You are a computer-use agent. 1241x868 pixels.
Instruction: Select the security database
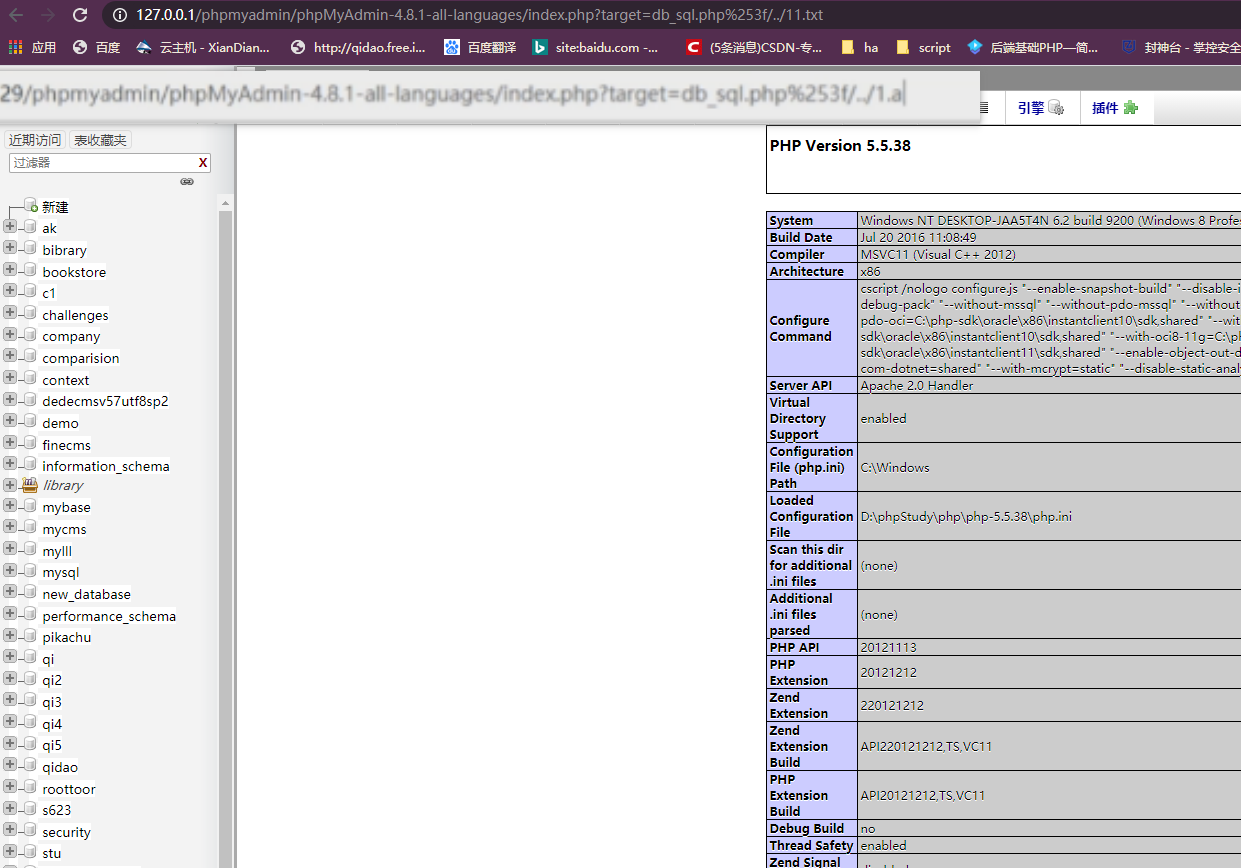66,832
